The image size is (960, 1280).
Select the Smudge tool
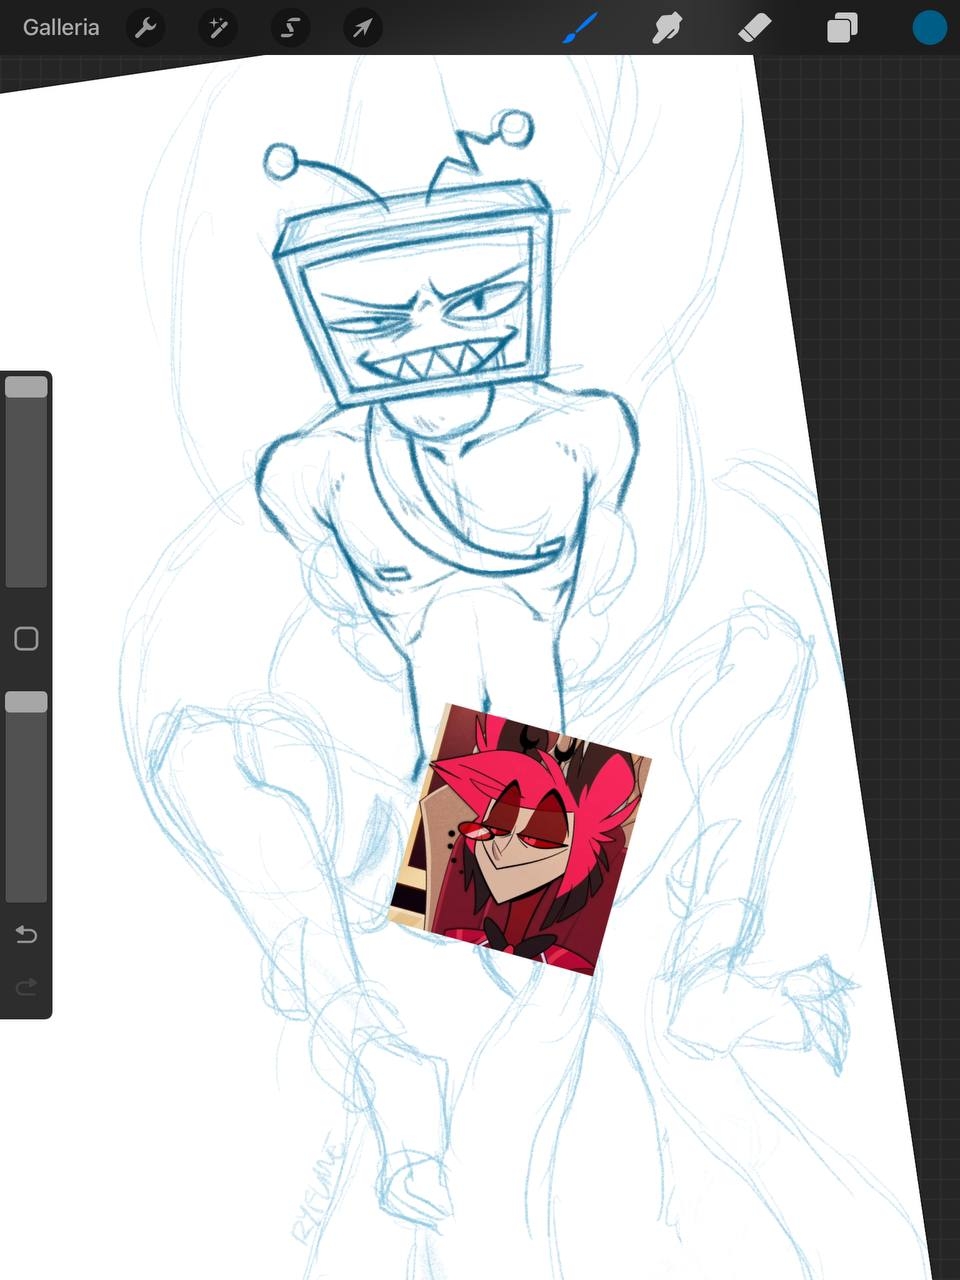pos(667,27)
